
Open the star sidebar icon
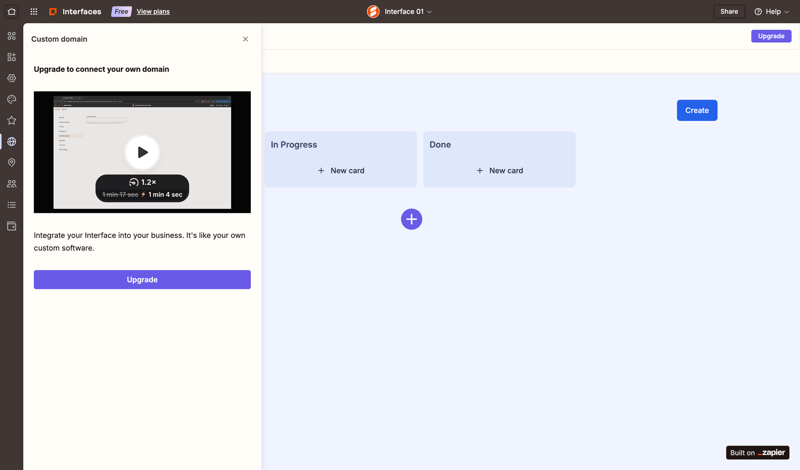pos(11,120)
